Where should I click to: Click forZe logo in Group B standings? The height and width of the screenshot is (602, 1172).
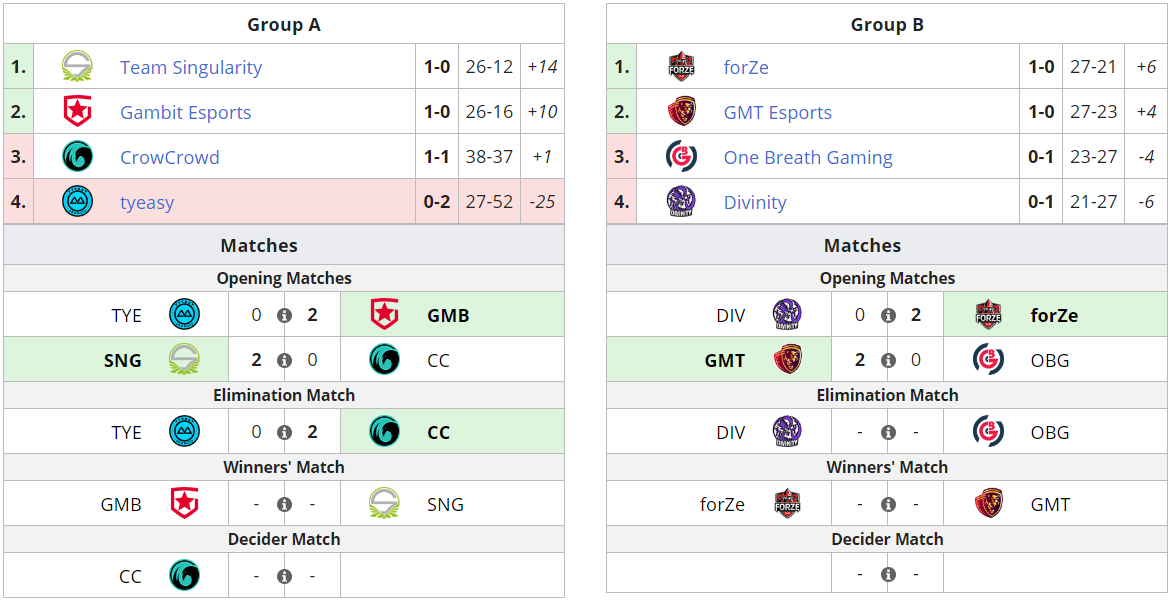[x=681, y=67]
